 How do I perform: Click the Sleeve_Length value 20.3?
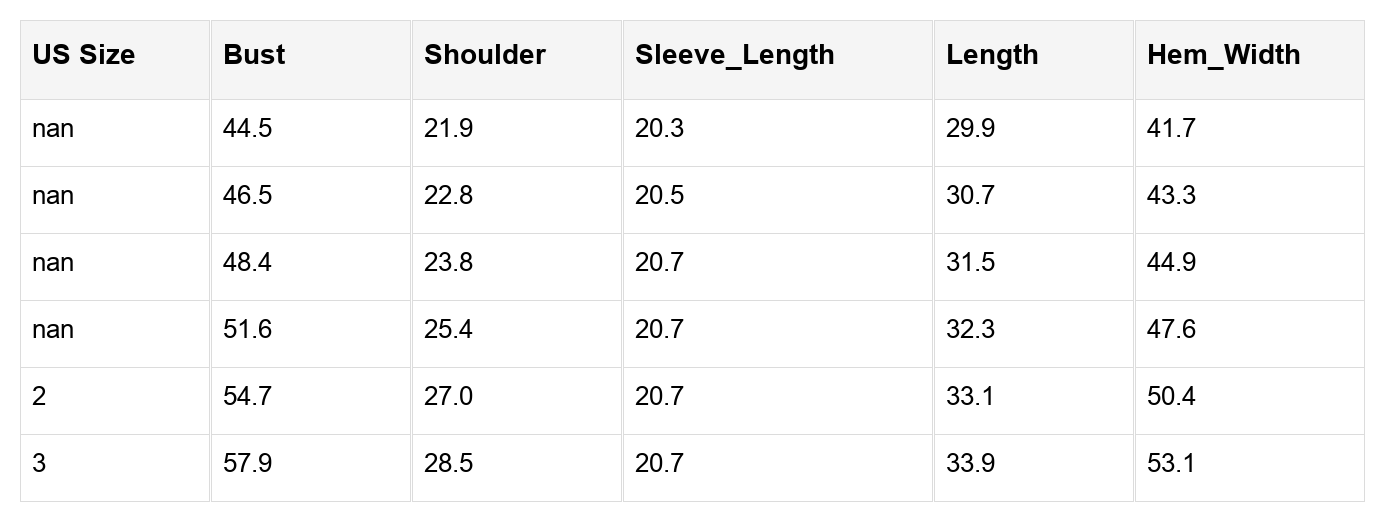click(659, 129)
